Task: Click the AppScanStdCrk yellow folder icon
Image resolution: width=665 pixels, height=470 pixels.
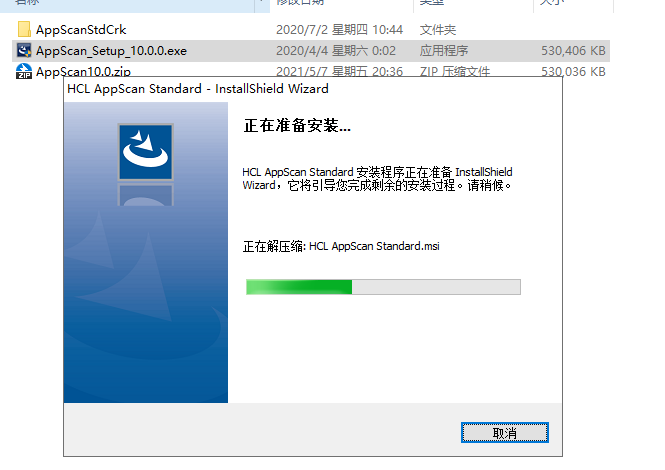Action: 24,29
